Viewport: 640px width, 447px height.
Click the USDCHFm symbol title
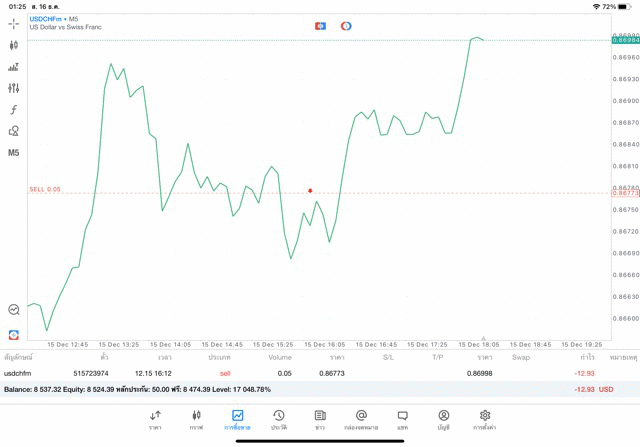(46, 19)
